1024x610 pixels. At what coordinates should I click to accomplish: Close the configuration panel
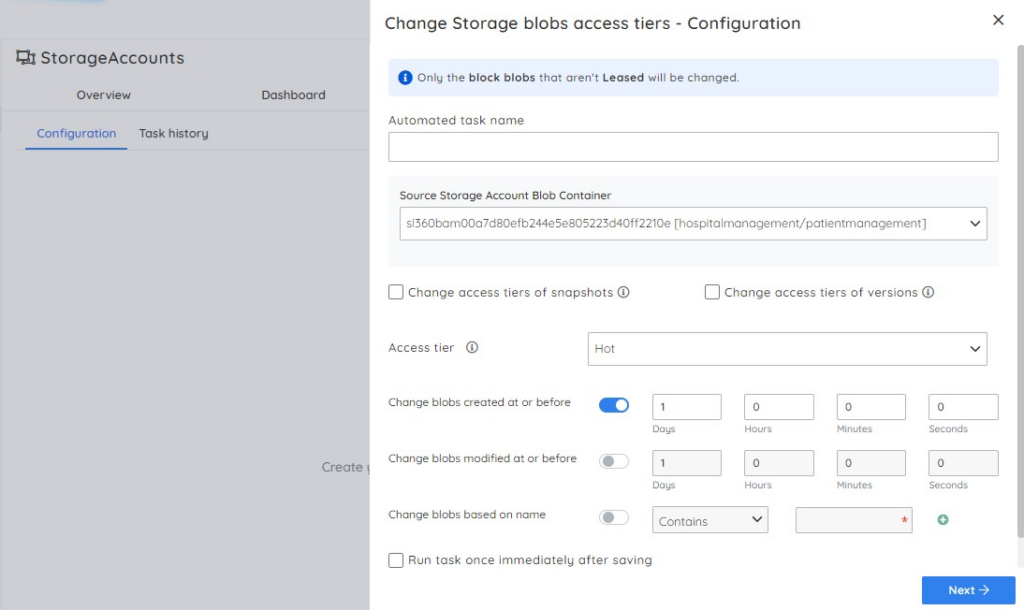click(x=998, y=19)
